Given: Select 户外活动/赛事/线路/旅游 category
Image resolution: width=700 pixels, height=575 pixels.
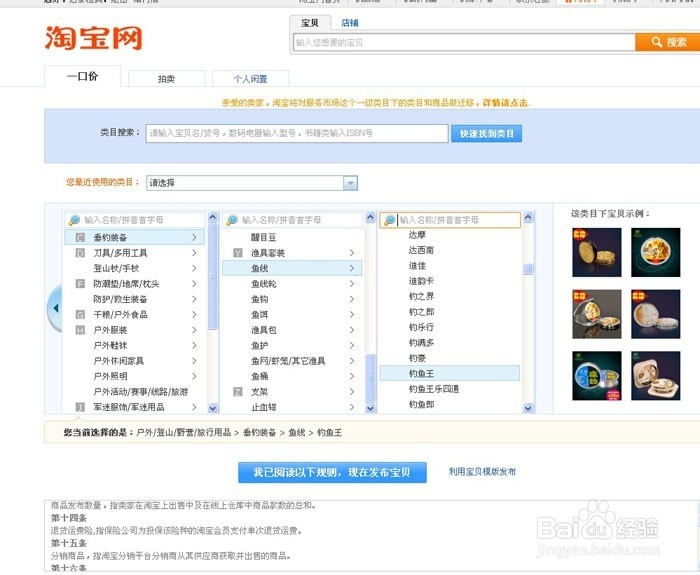Looking at the screenshot, I should tap(141, 392).
